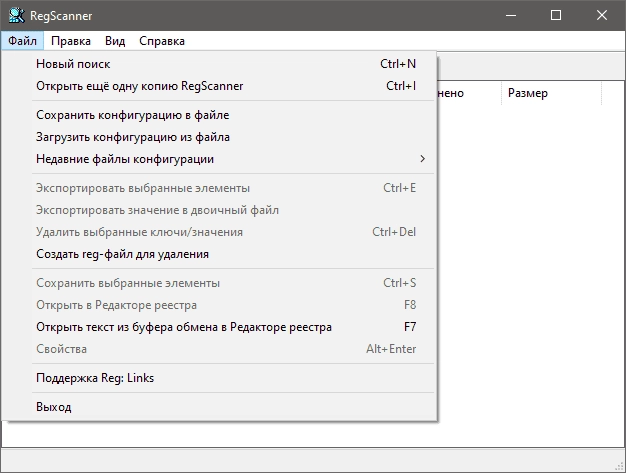Open clipboard text in Редакторе реестра (F7)
The width and height of the screenshot is (626, 473).
pyautogui.click(x=218, y=327)
